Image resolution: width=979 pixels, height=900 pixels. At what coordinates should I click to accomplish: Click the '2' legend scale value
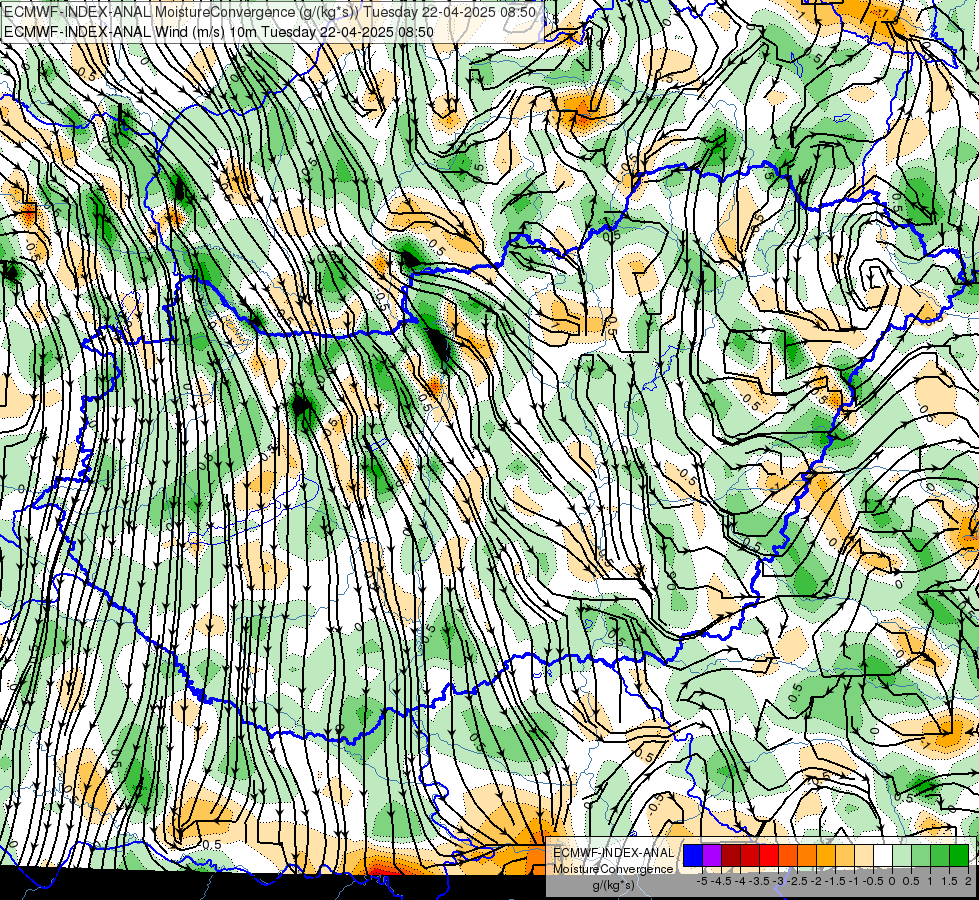point(968,881)
